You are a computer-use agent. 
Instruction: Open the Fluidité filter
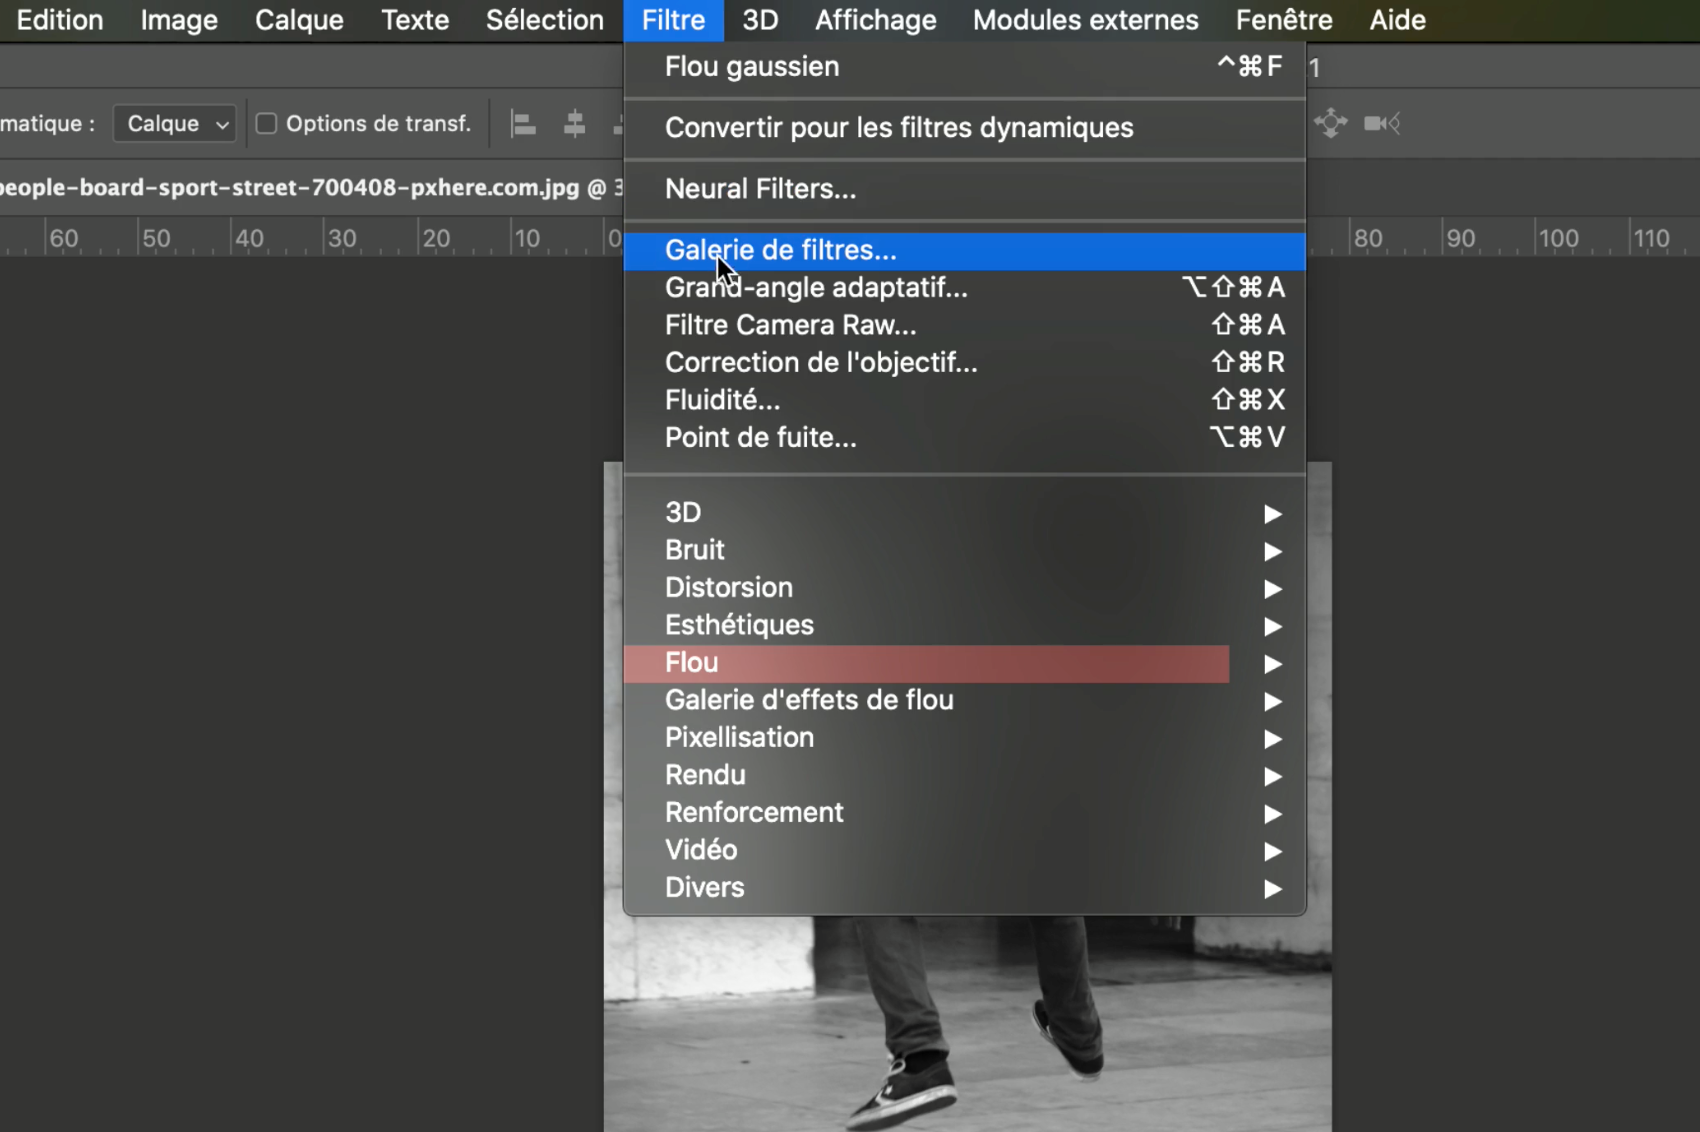click(965, 401)
